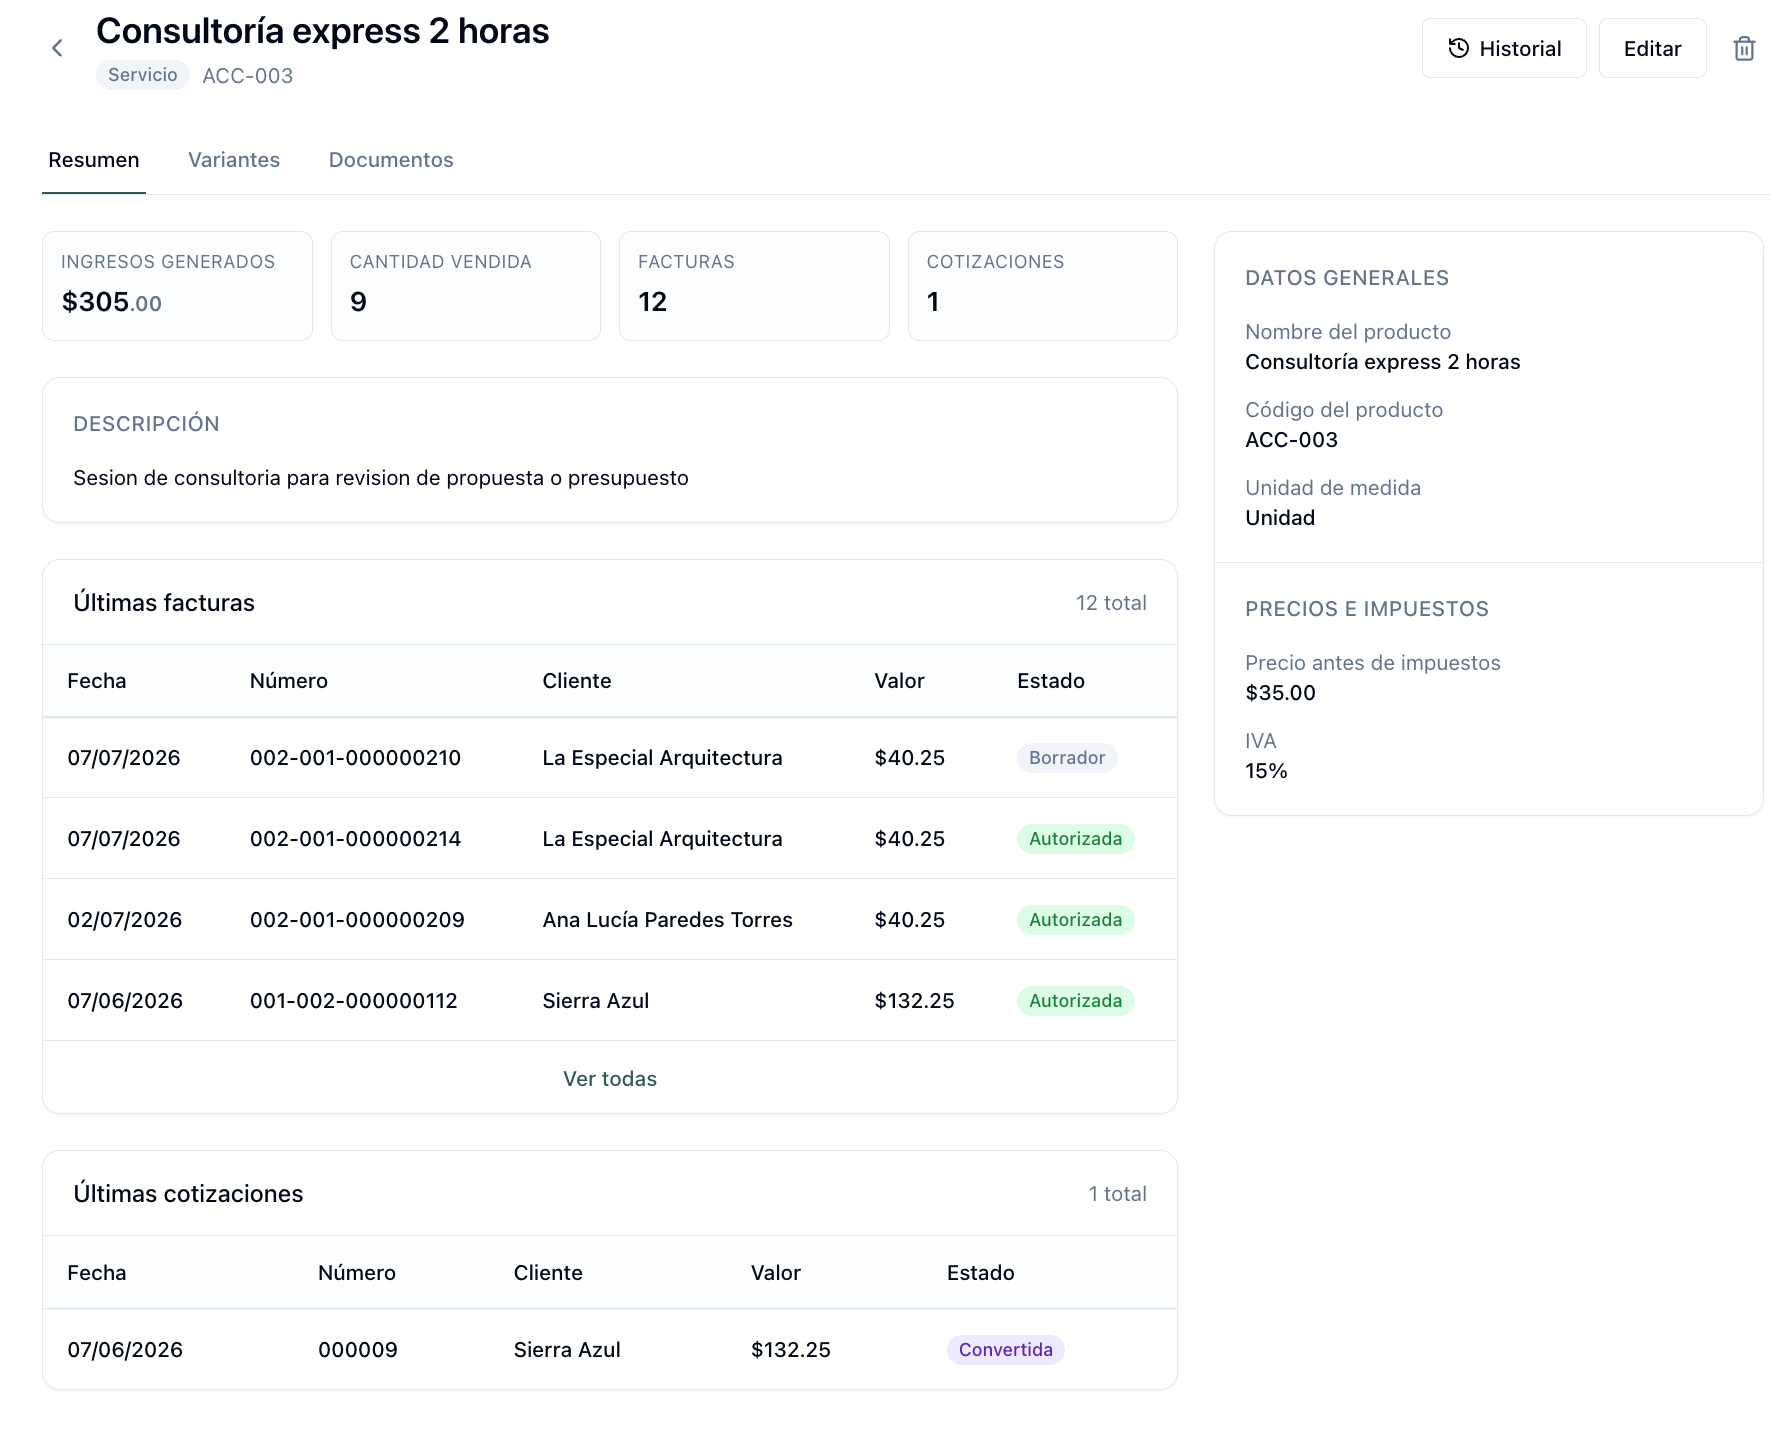The height and width of the screenshot is (1440, 1780).
Task: Click the Cotizaciones card showing 1
Action: pyautogui.click(x=1043, y=286)
